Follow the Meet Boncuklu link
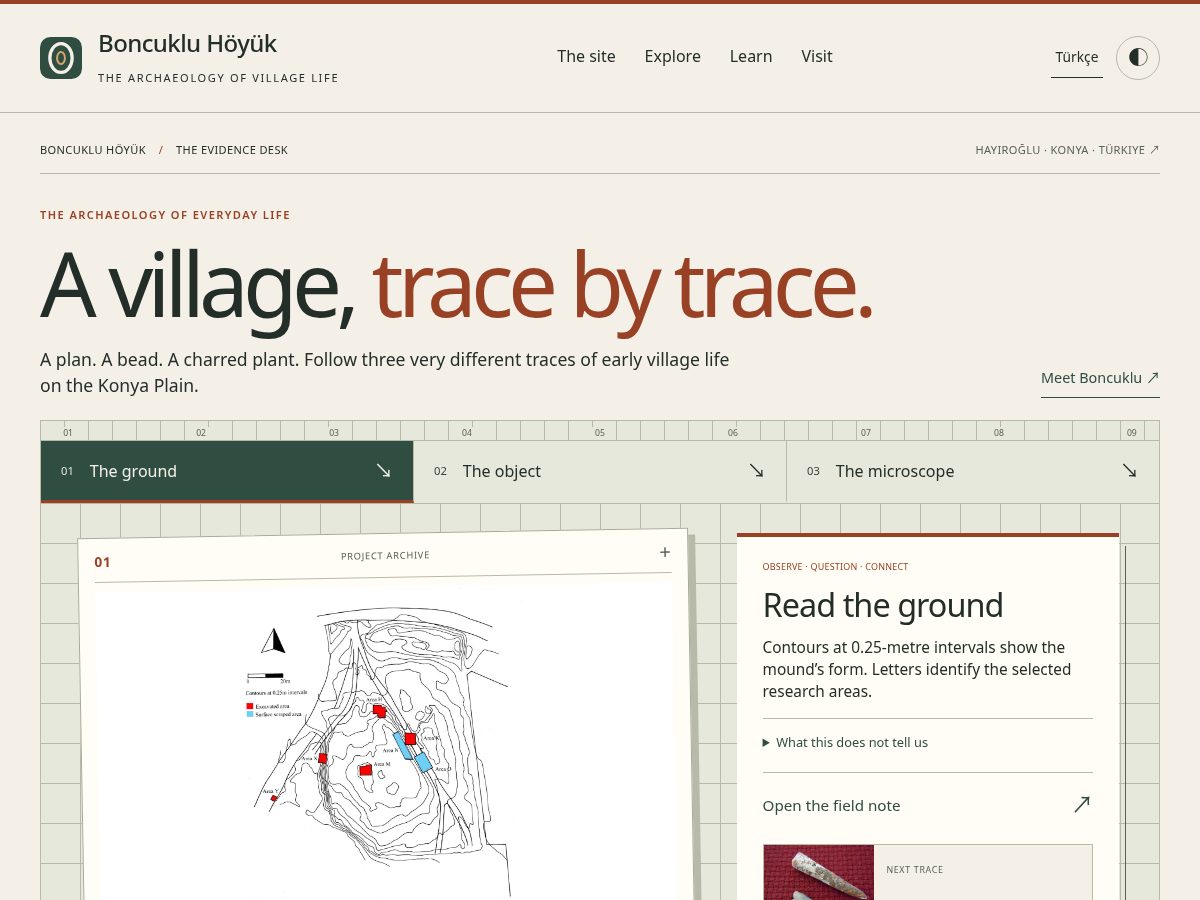The width and height of the screenshot is (1200, 900). coord(1100,378)
